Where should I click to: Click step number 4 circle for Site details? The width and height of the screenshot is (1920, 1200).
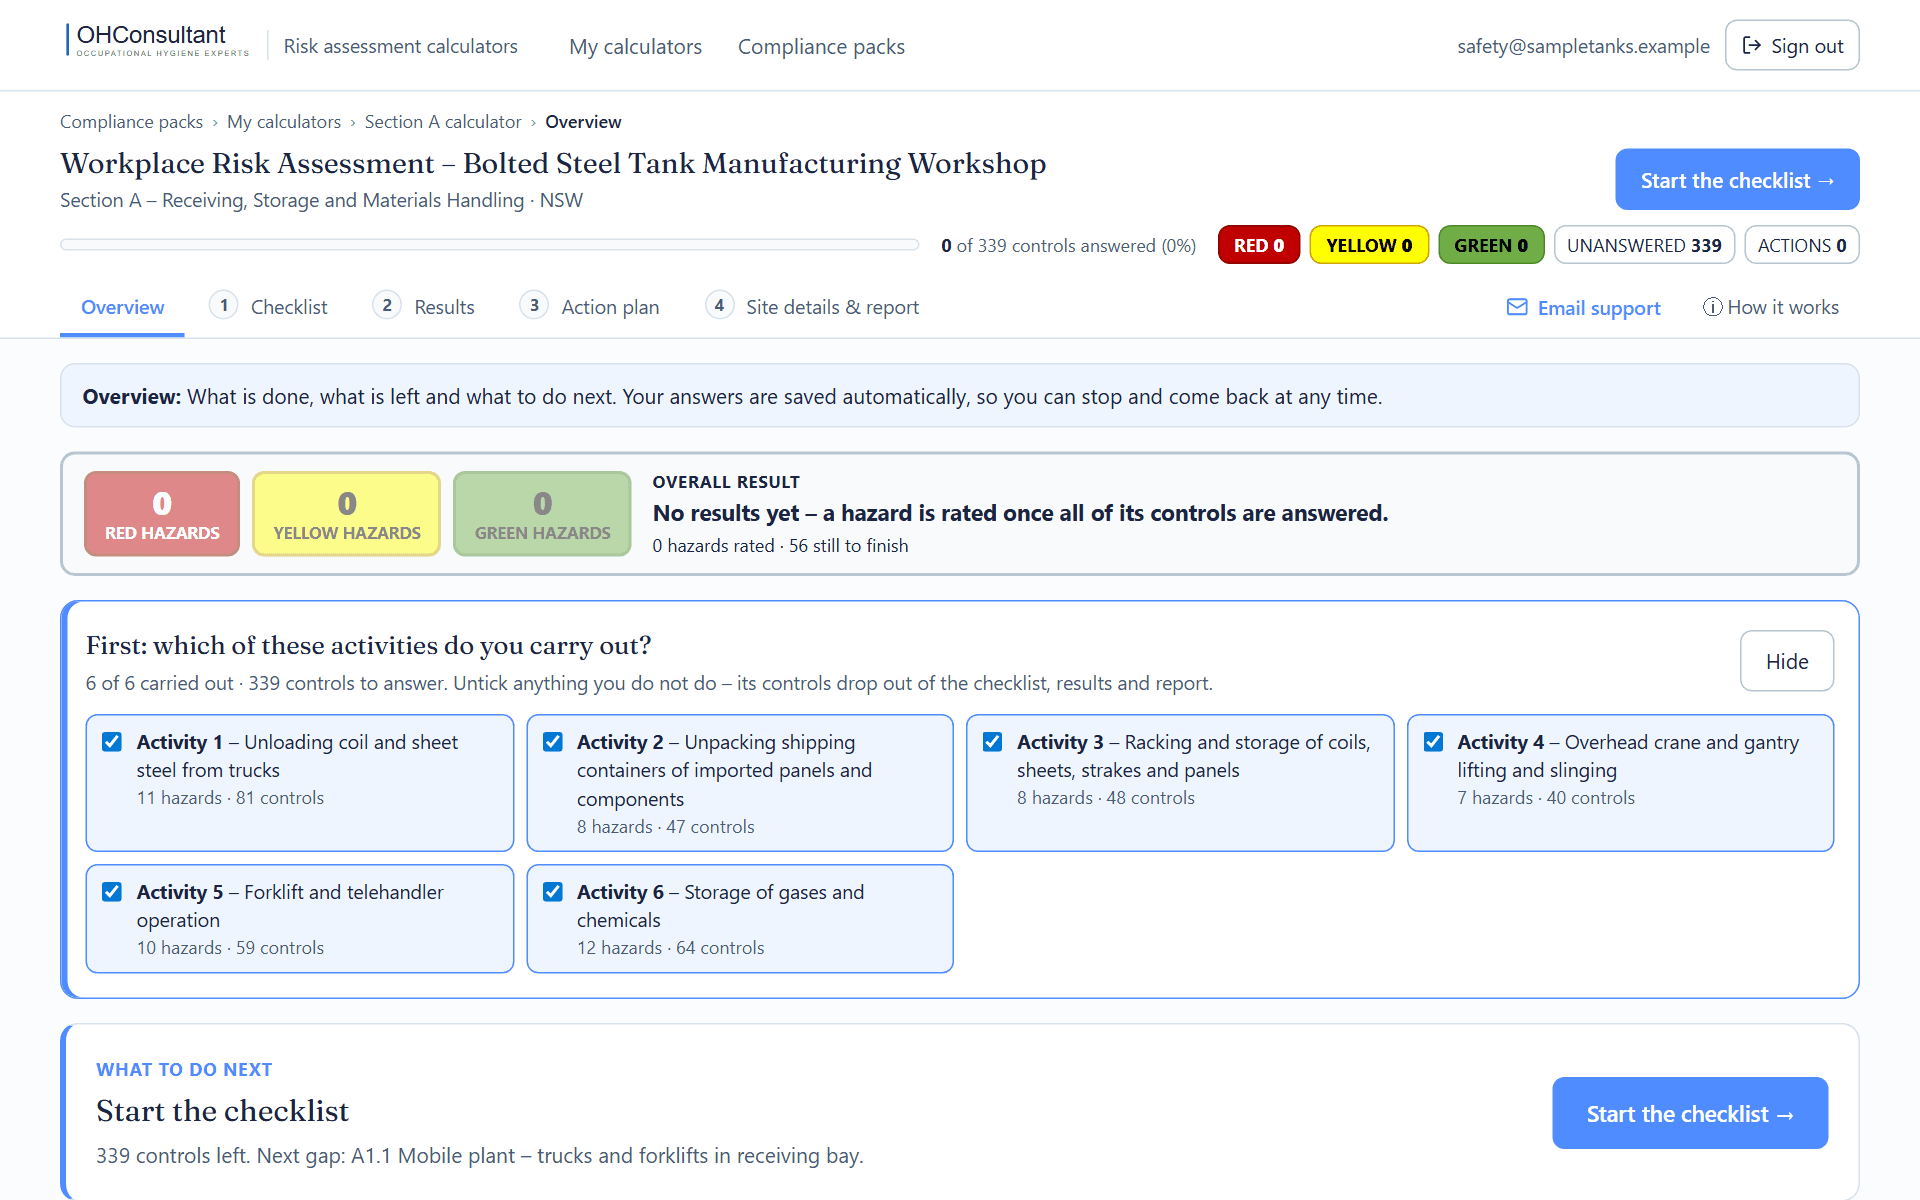(x=719, y=305)
